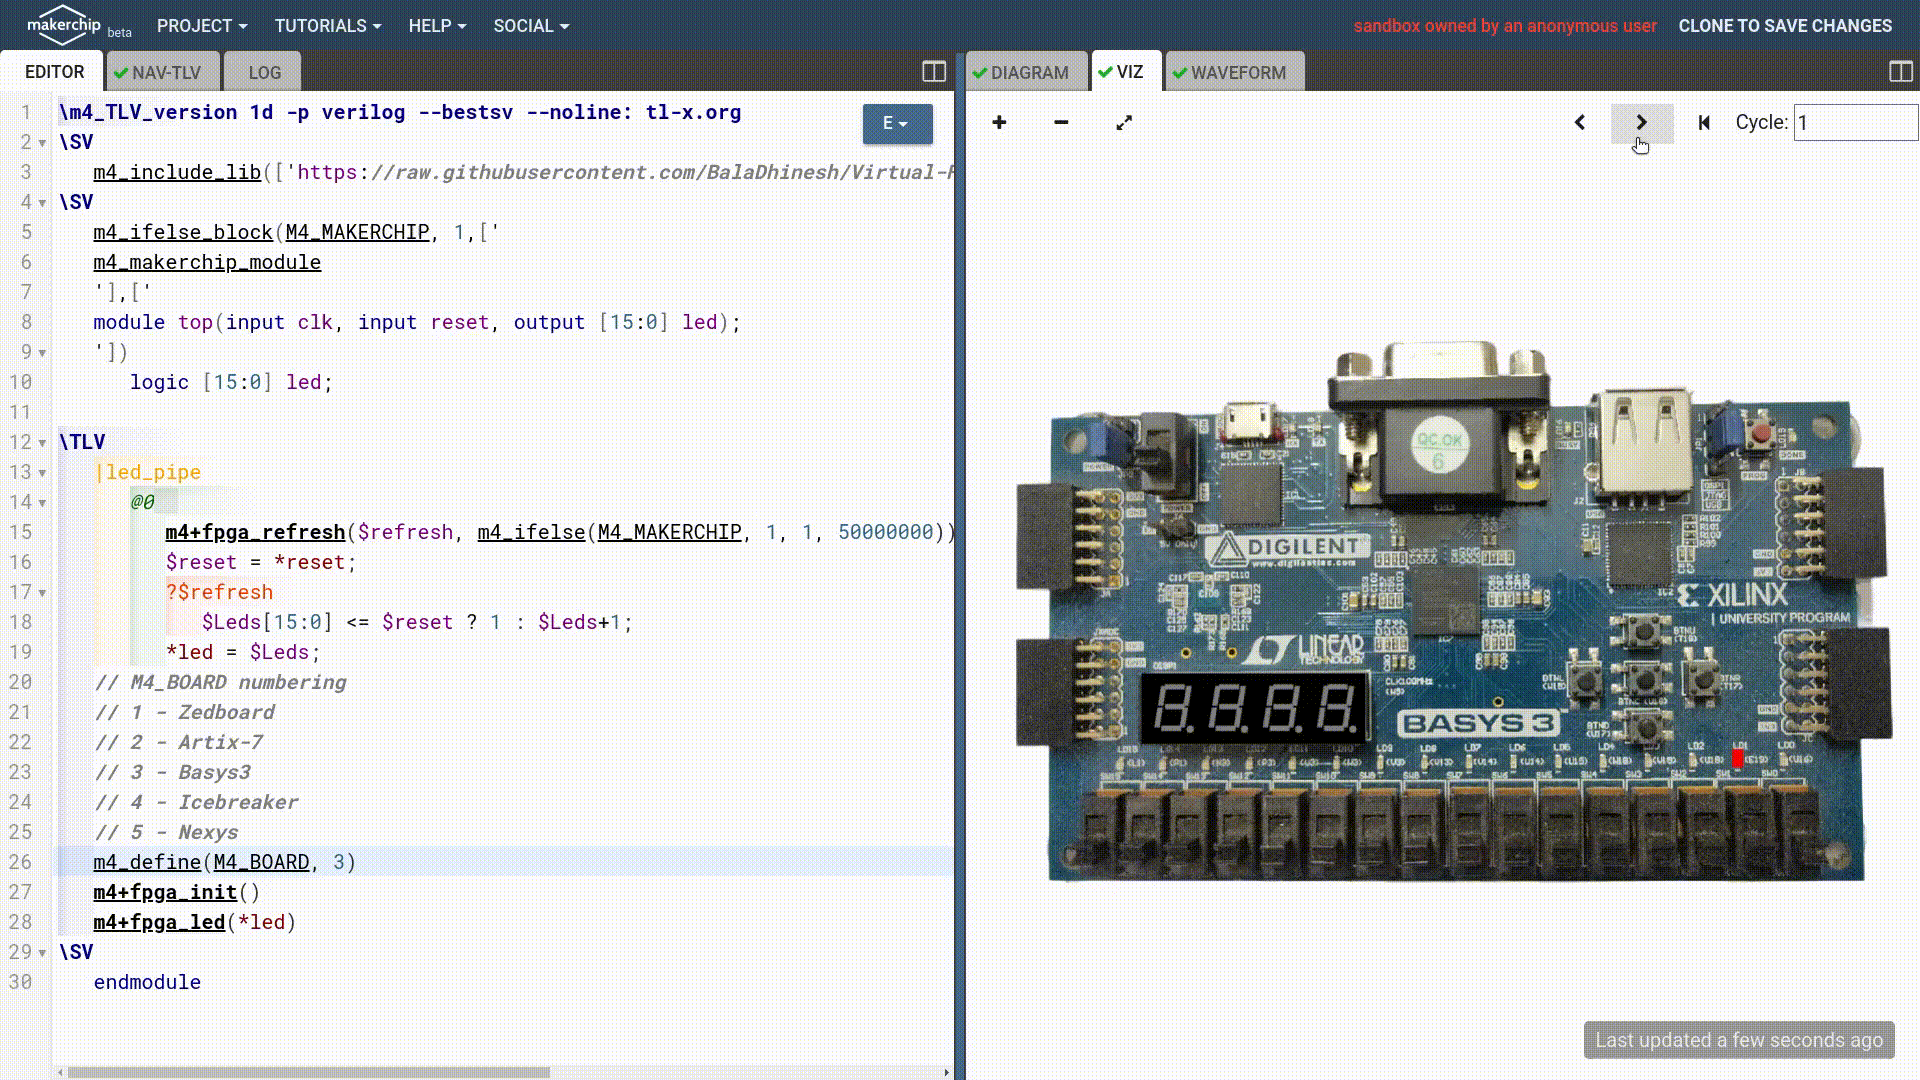Screen dimensions: 1920x1080
Task: Click CLONE TO SAVE CHANGES
Action: pyautogui.click(x=1785, y=26)
